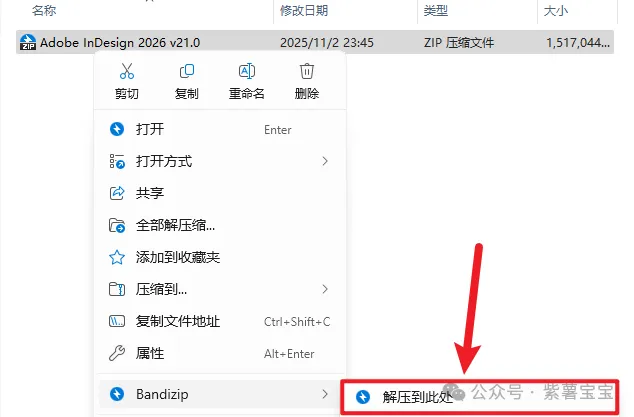Open the Bandizip menu entry
Viewport: 634px width, 417px height.
[x=220, y=394]
